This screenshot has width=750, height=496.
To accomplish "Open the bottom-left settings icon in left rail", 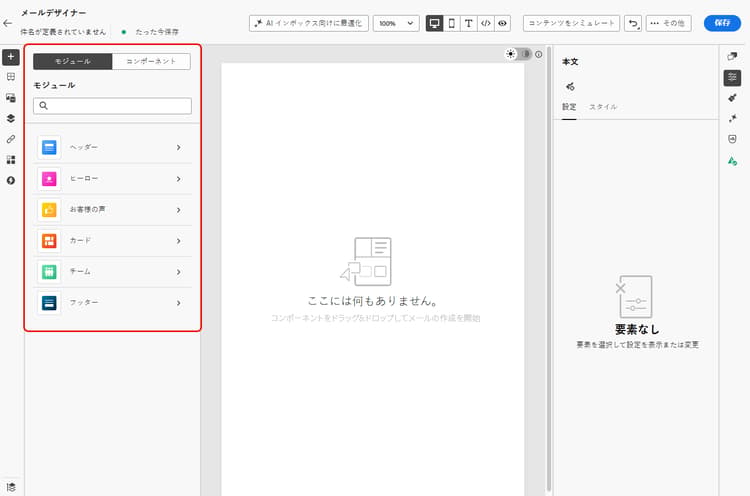I will [x=11, y=487].
